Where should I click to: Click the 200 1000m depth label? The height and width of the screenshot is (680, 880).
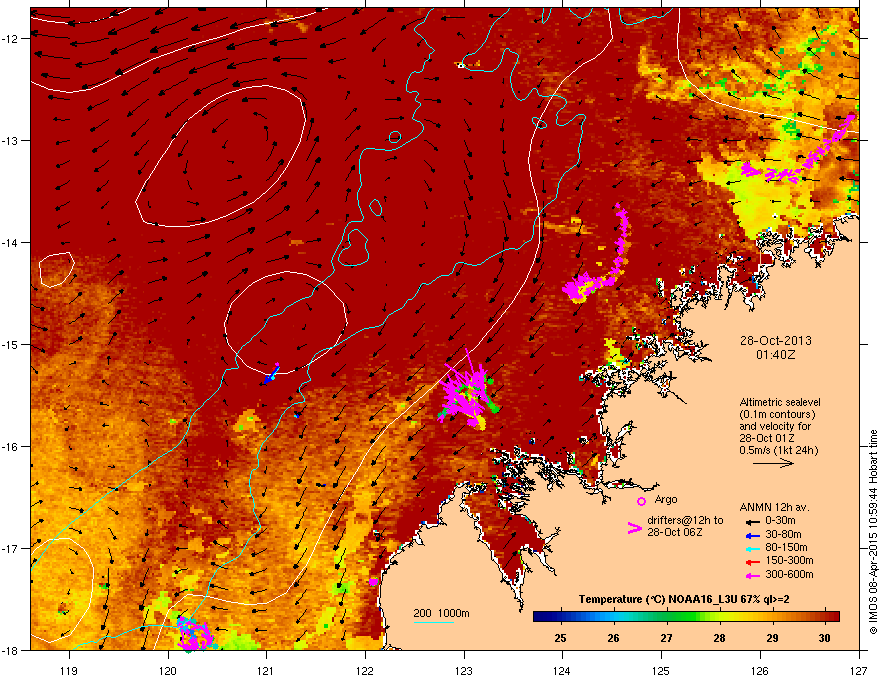click(x=441, y=613)
